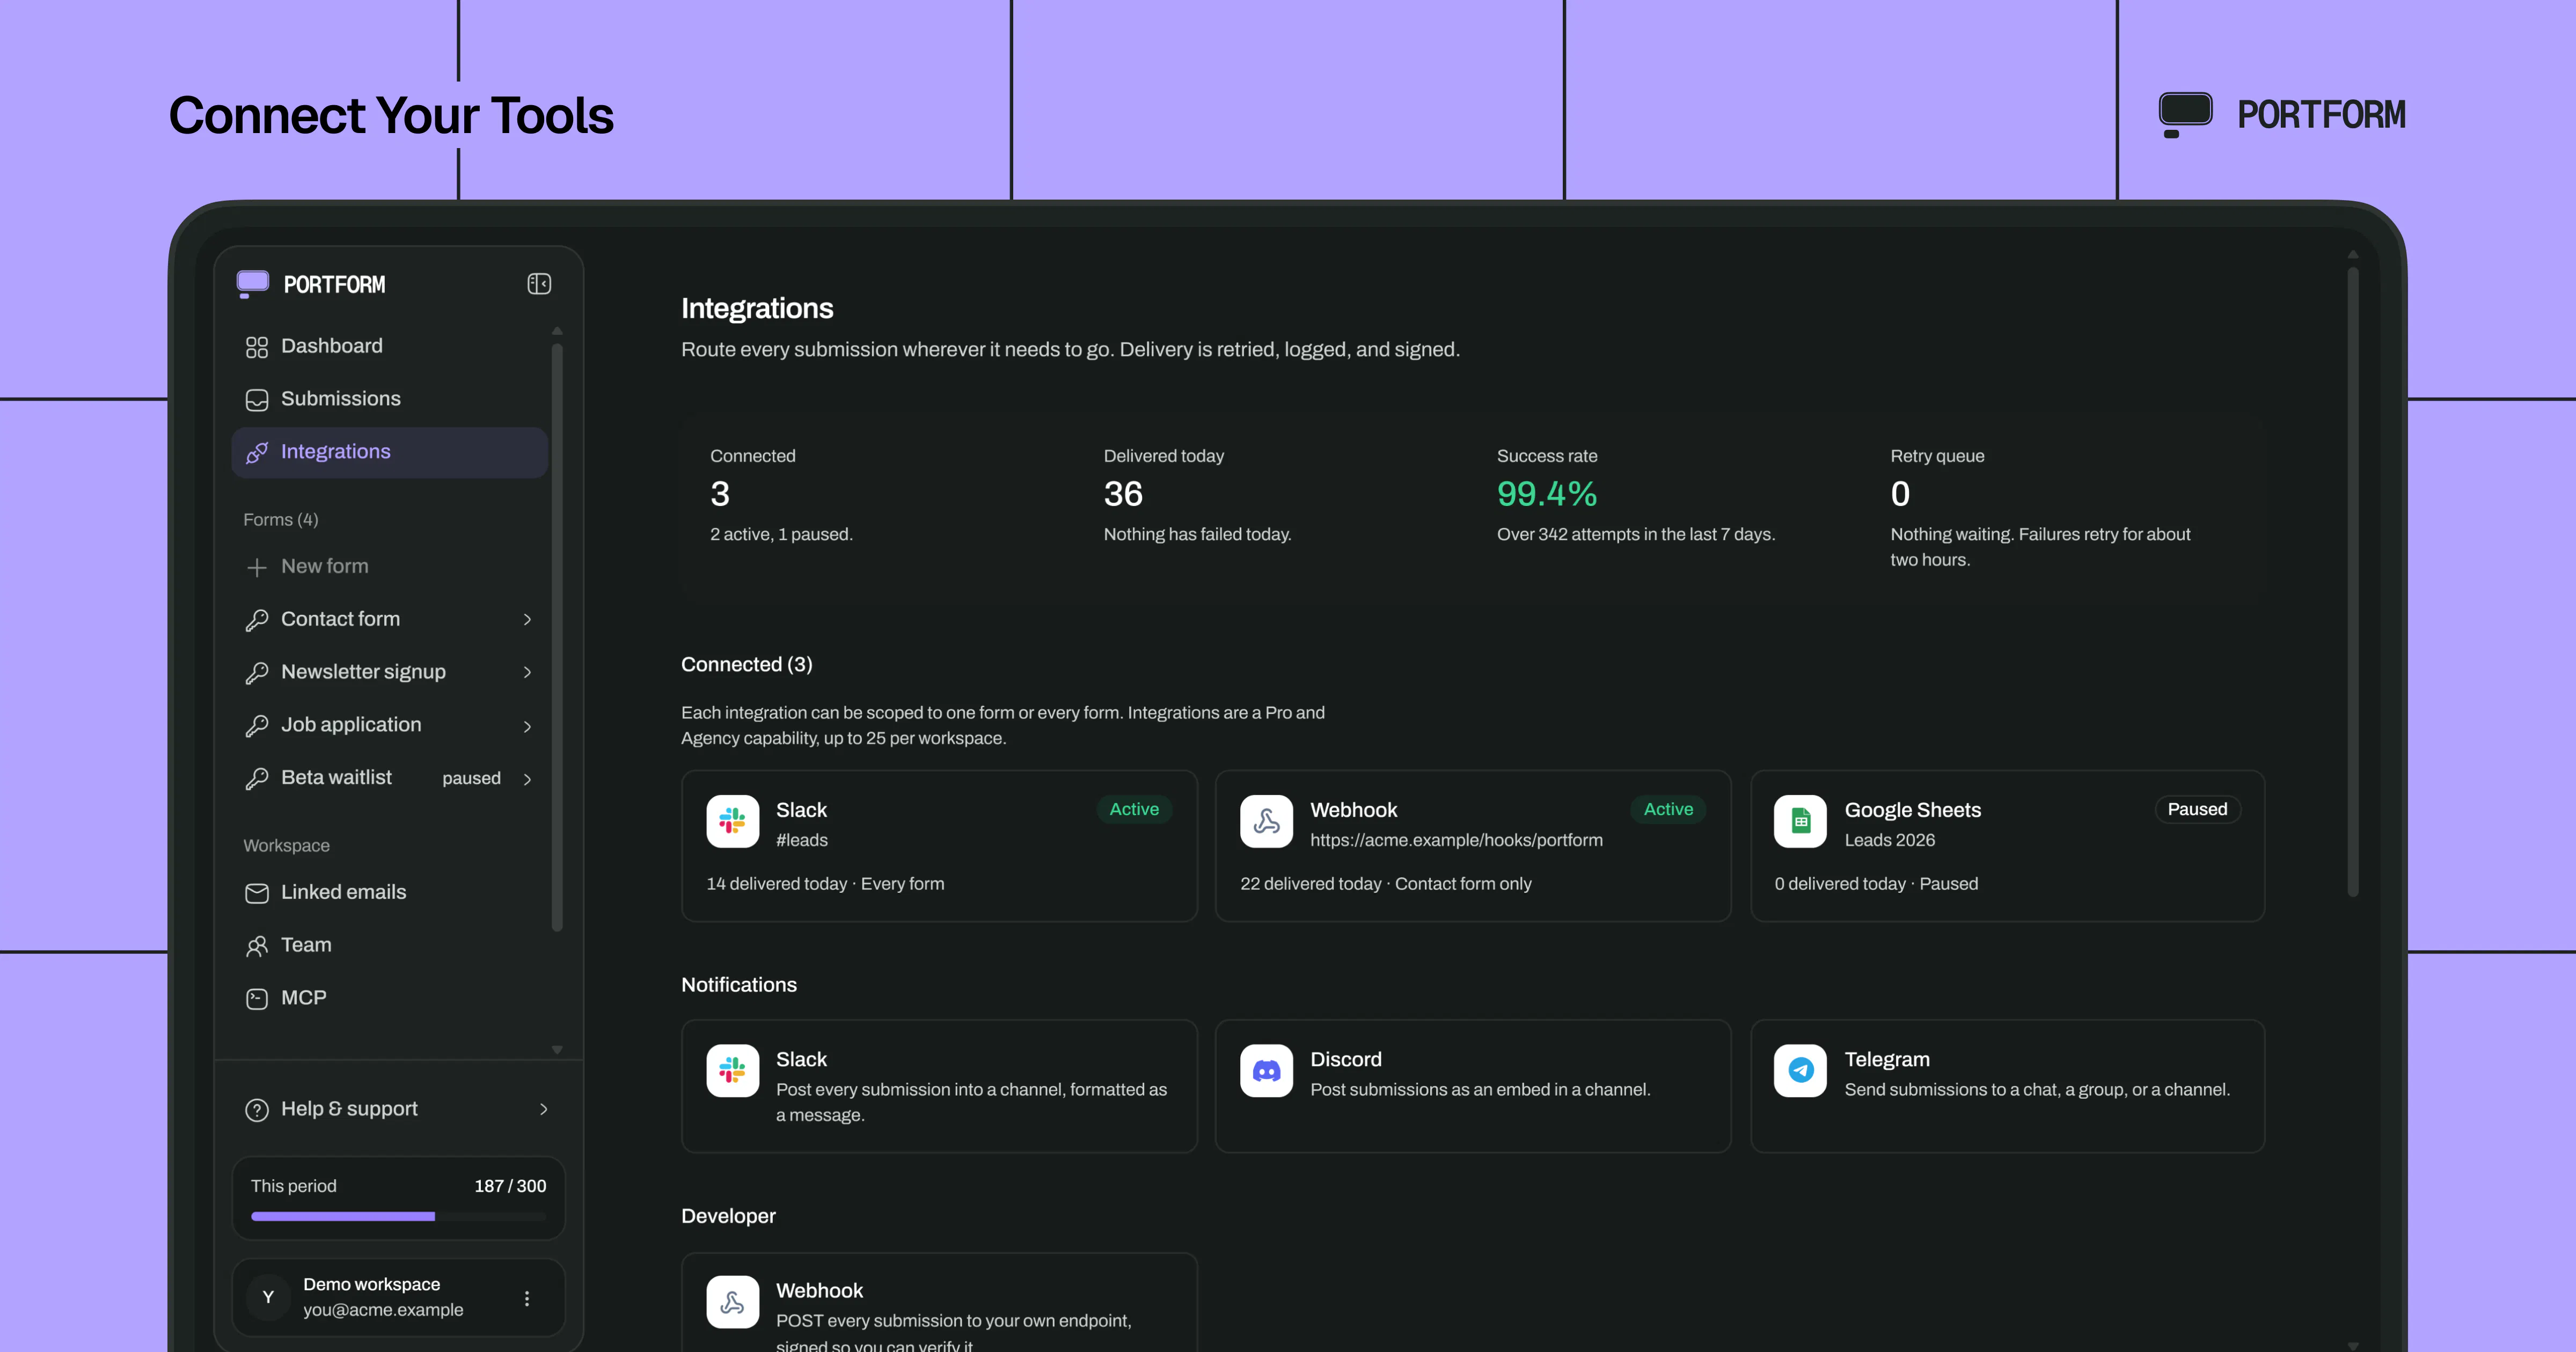
Task: Click the plus icon beside New form
Action: tap(257, 568)
